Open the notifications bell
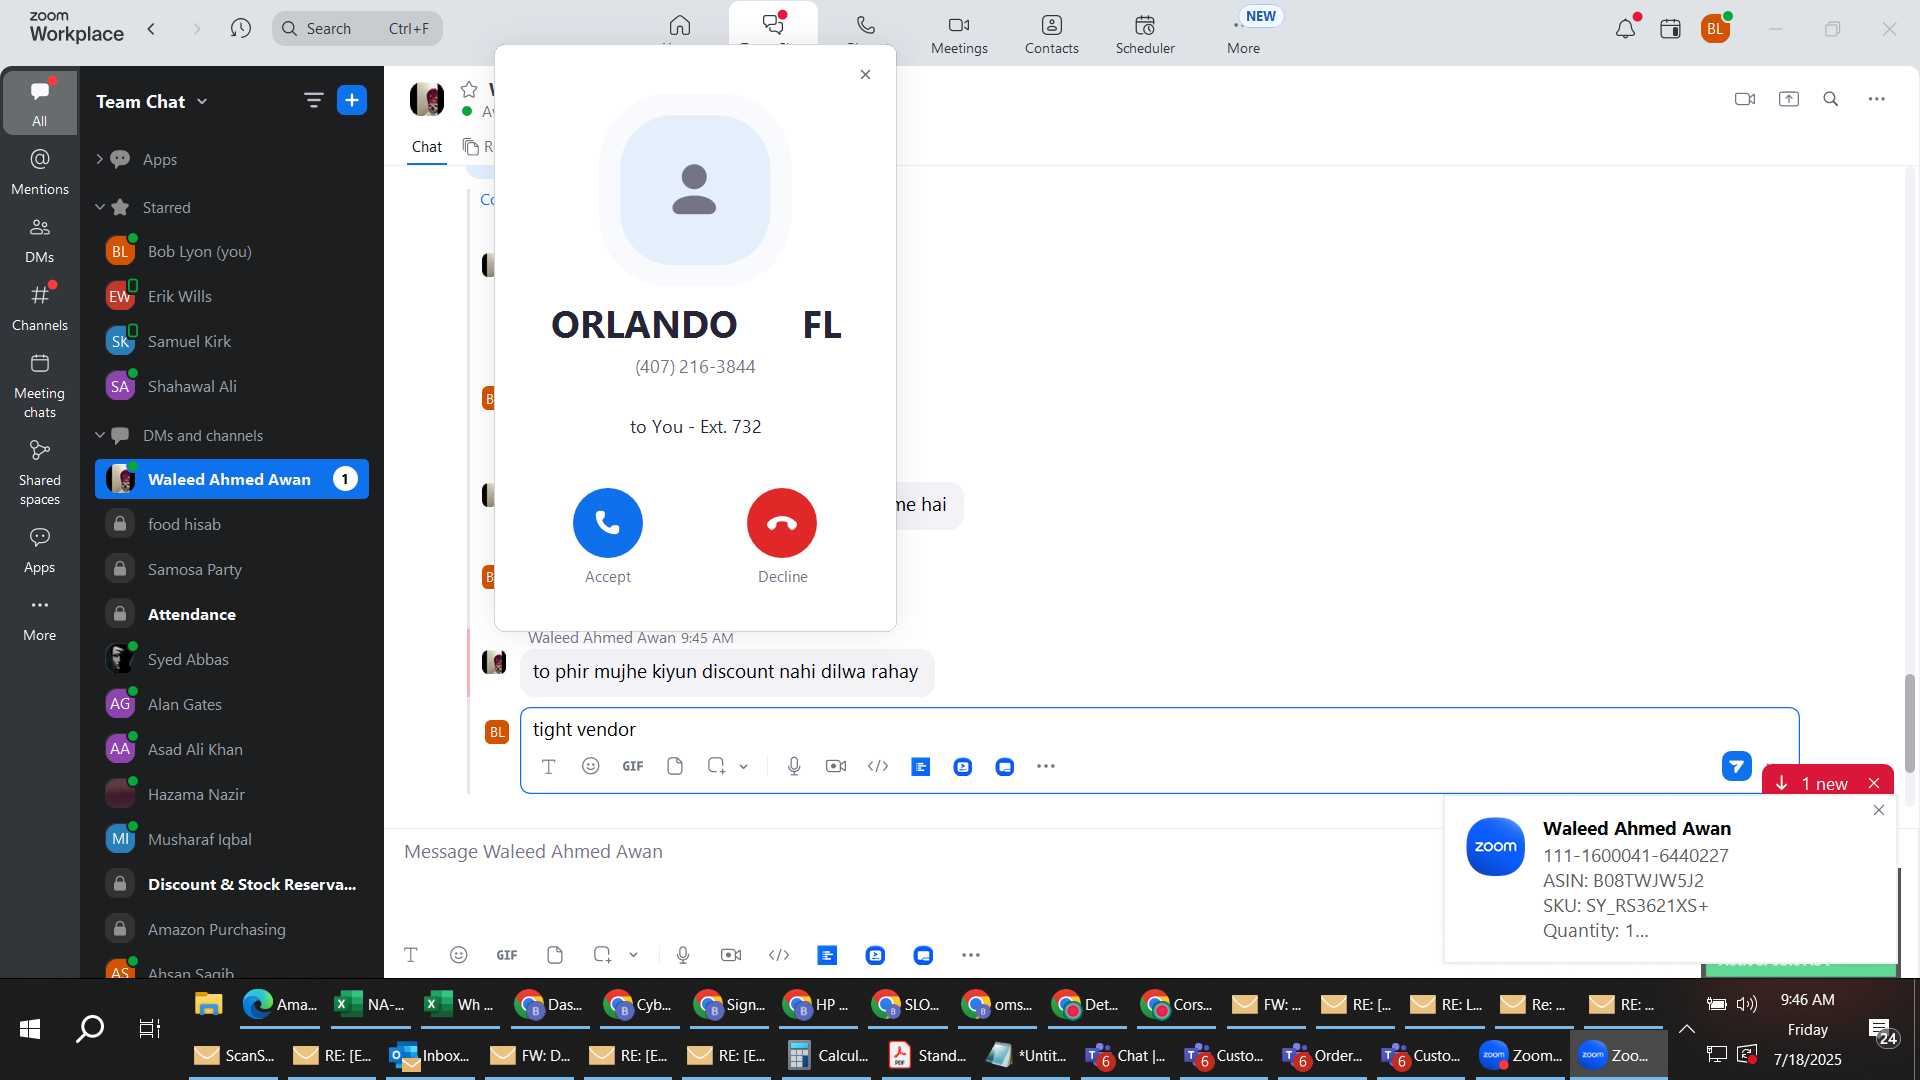This screenshot has width=1920, height=1080. click(x=1626, y=29)
